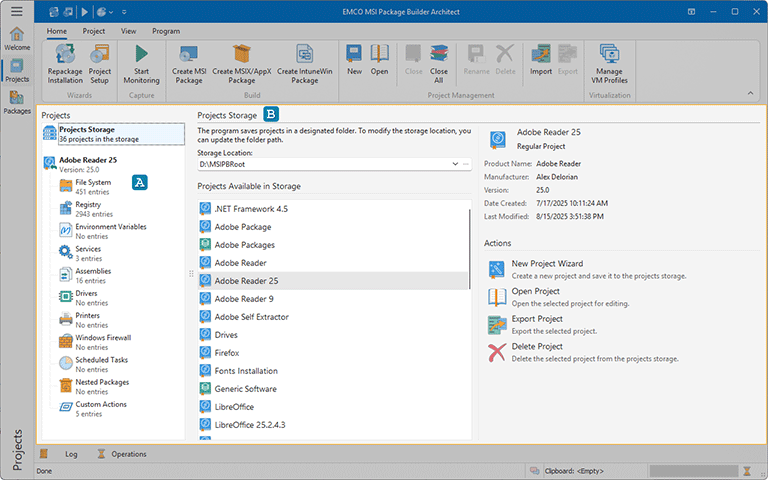Switch to the View ribbon tab
The width and height of the screenshot is (768, 480).
[x=128, y=31]
